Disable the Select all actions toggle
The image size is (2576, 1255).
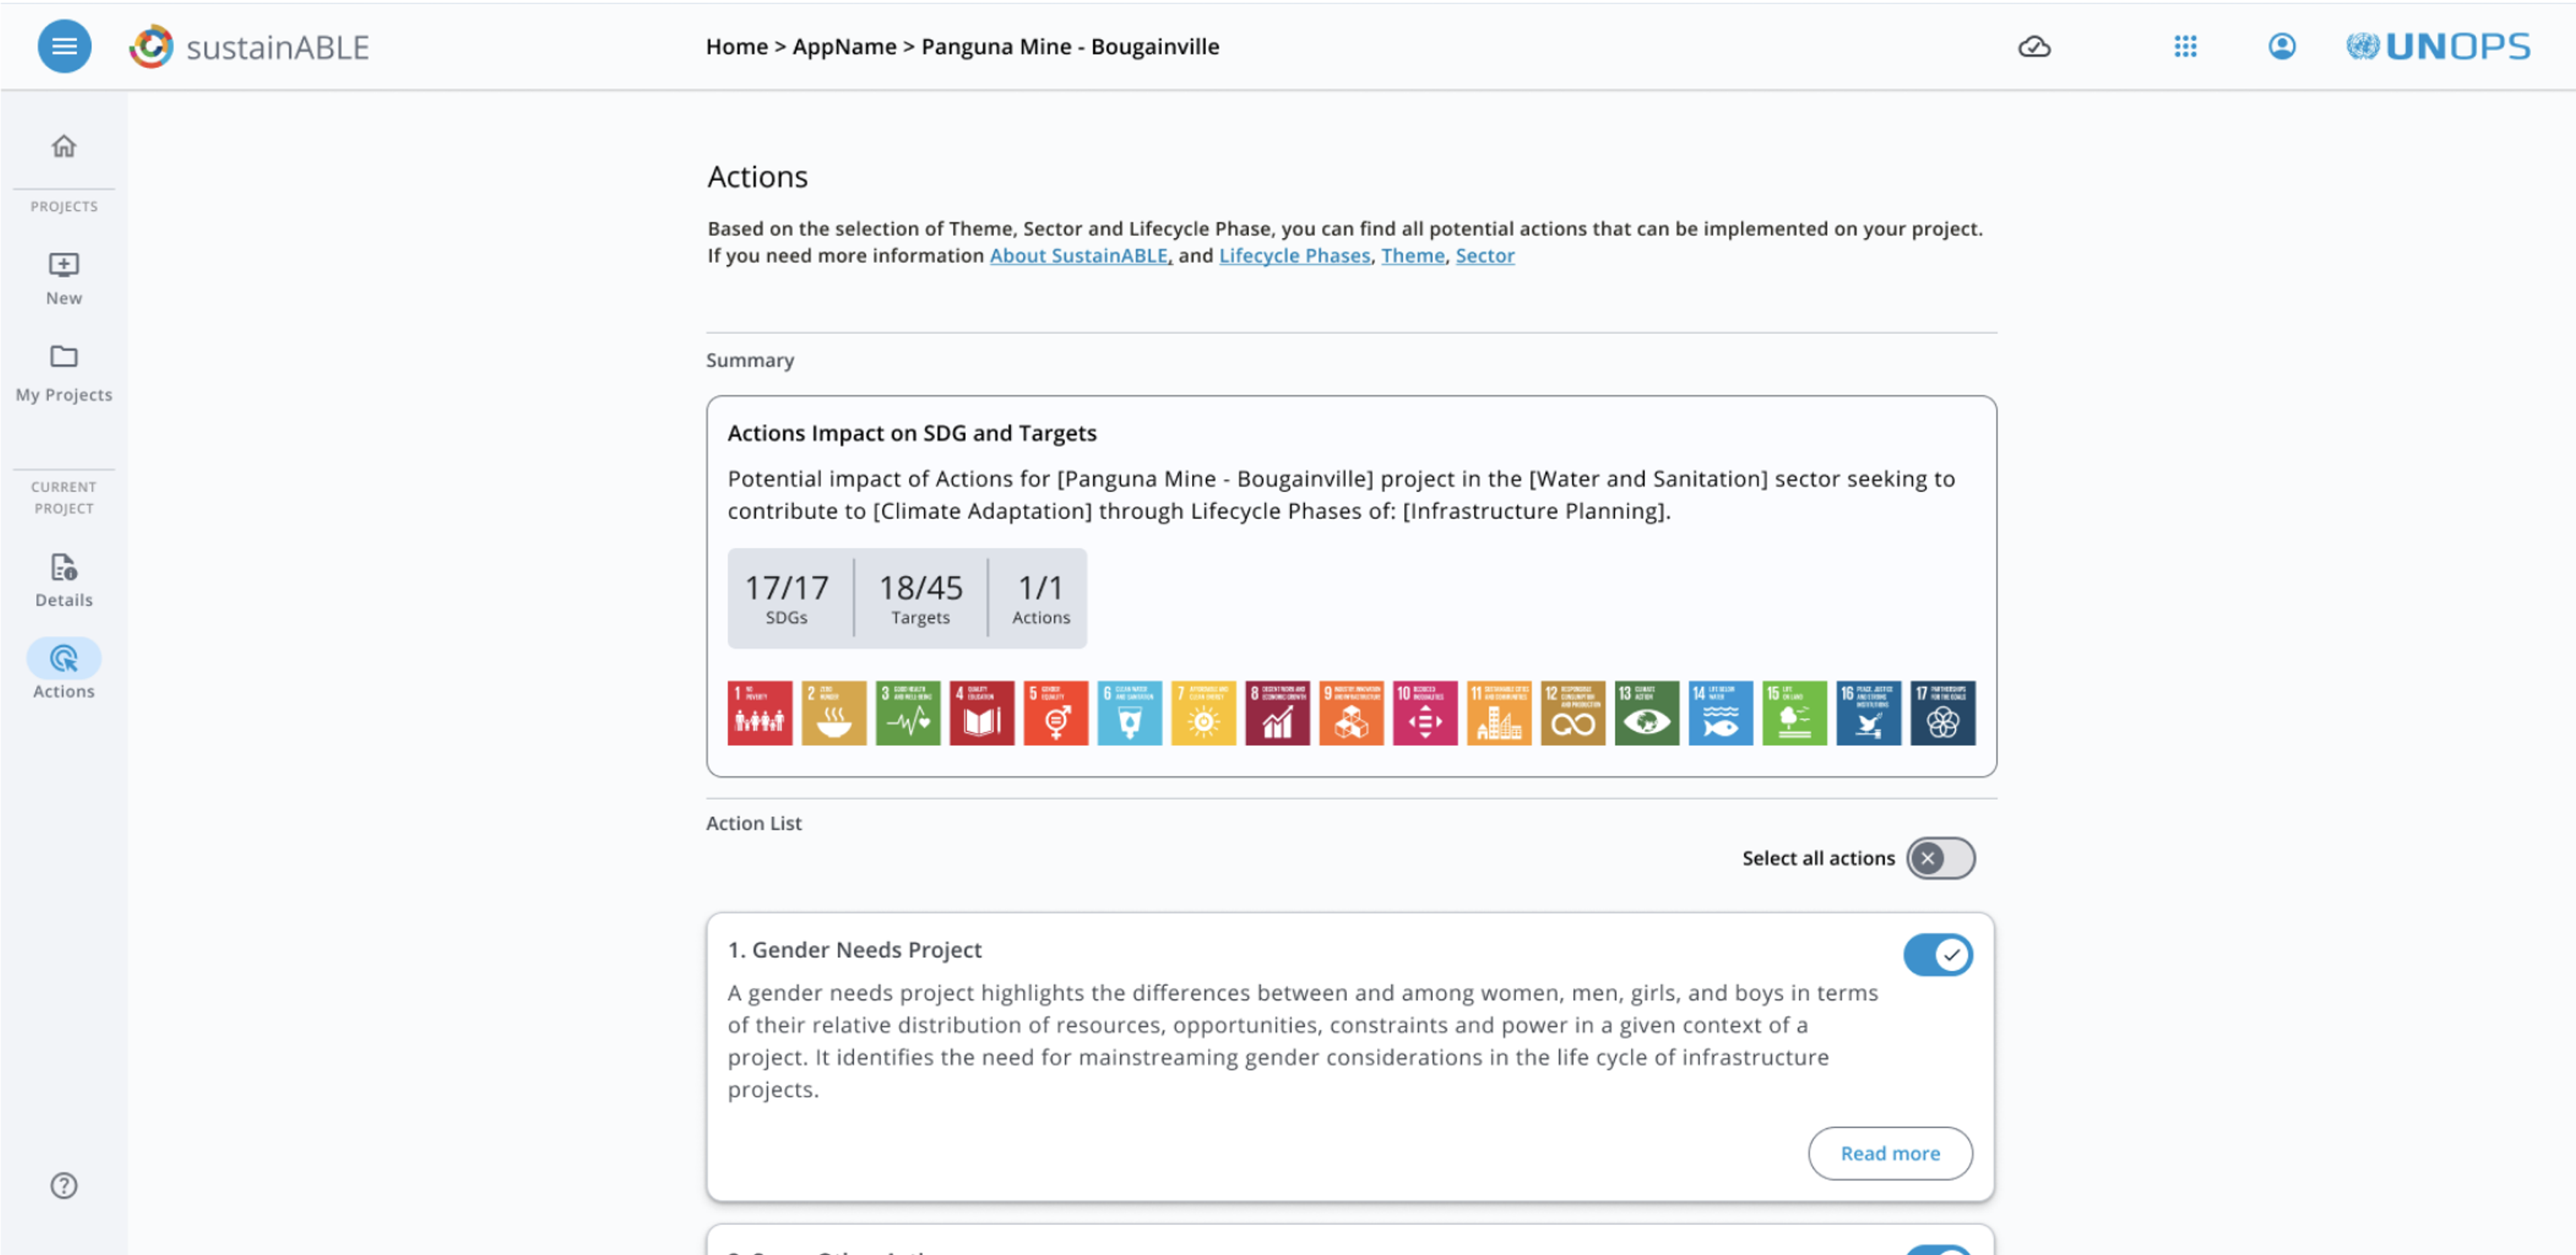[1939, 858]
